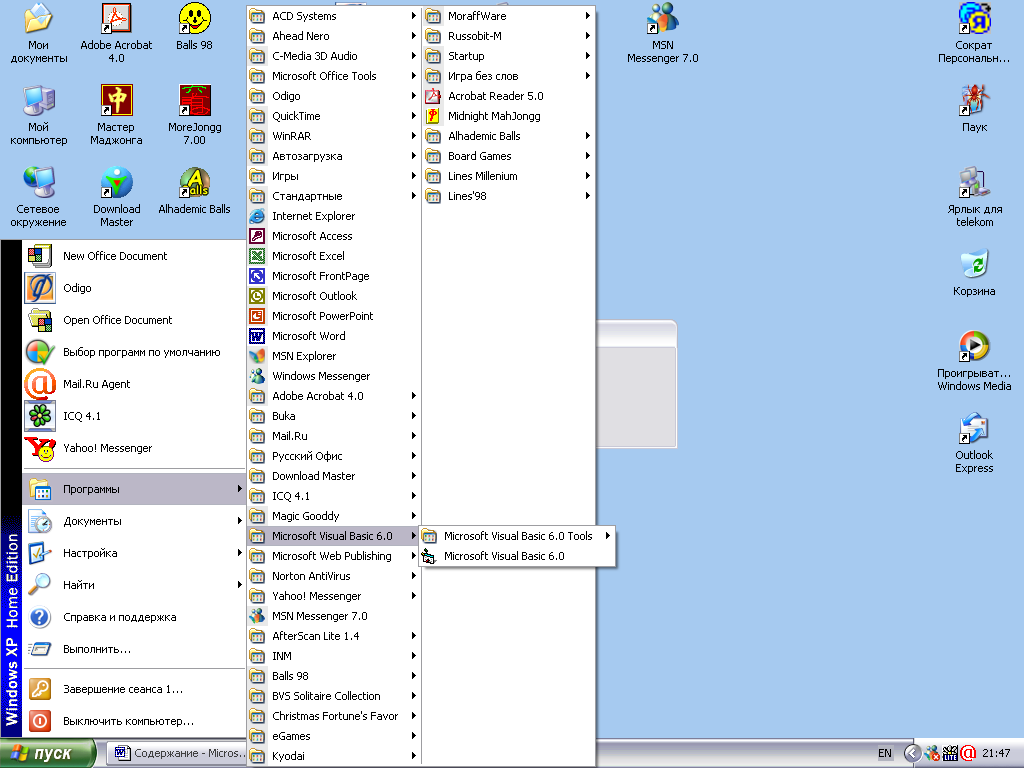The image size is (1024, 768).
Task: Click the Yahoo! Messenger icon in Start menu
Action: pos(40,448)
